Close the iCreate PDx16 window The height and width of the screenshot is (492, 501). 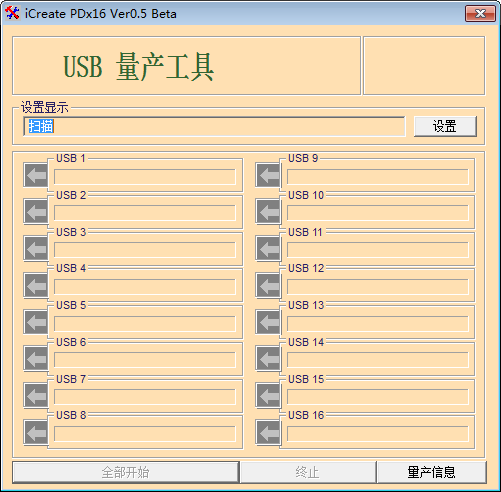(x=480, y=14)
